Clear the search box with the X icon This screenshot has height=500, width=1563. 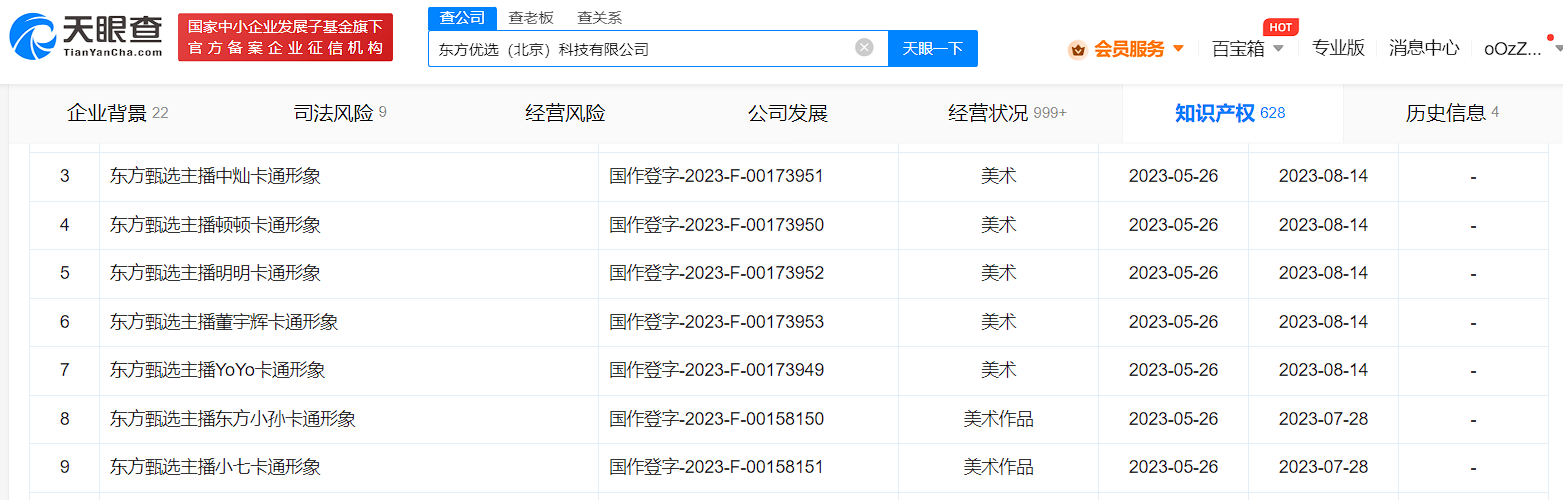tap(864, 47)
